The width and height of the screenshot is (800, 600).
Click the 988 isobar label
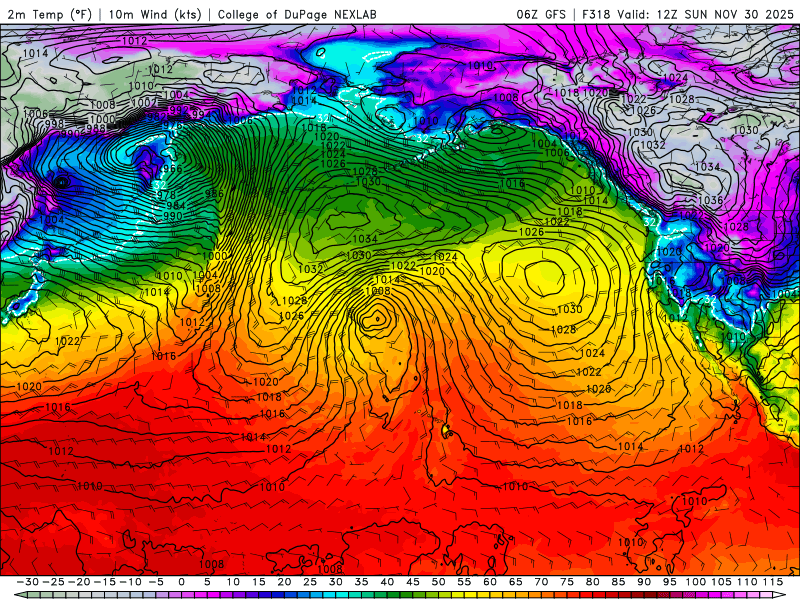point(95,128)
